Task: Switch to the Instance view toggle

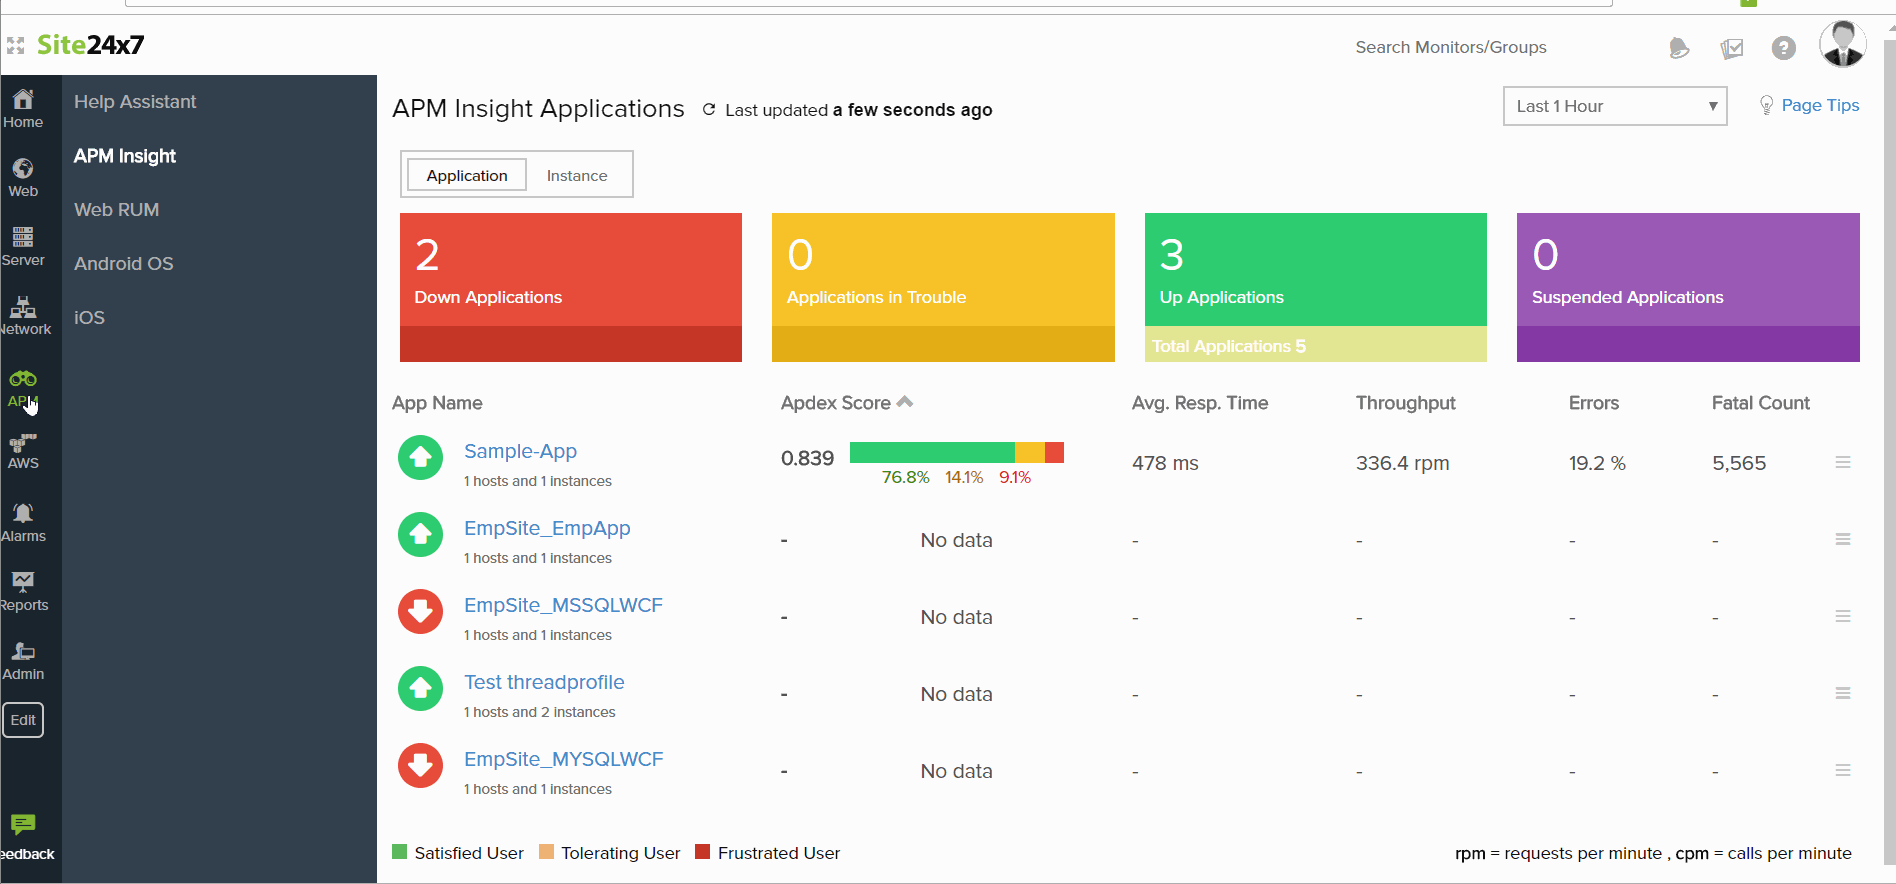Action: [577, 176]
